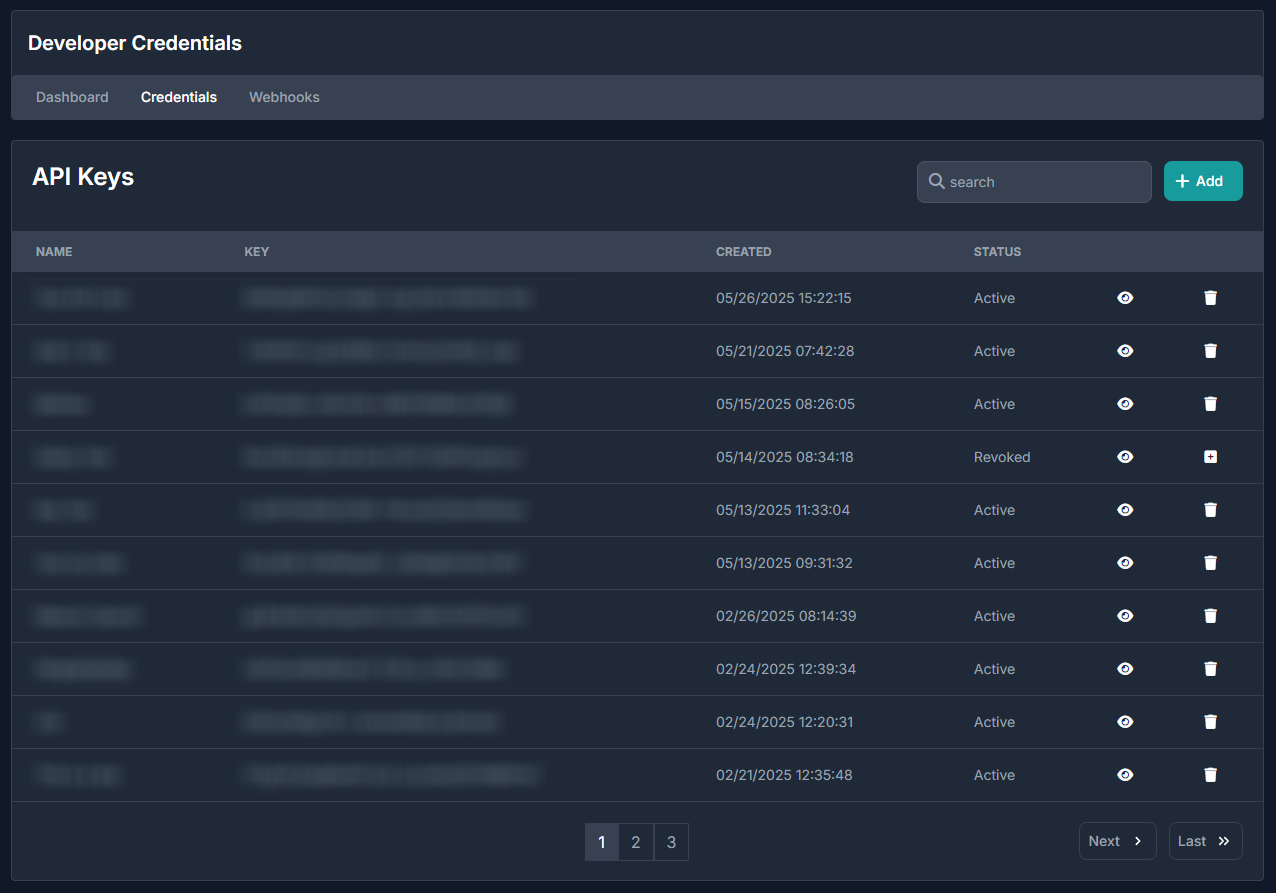
Task: Open page 3 of API keys
Action: click(x=671, y=842)
